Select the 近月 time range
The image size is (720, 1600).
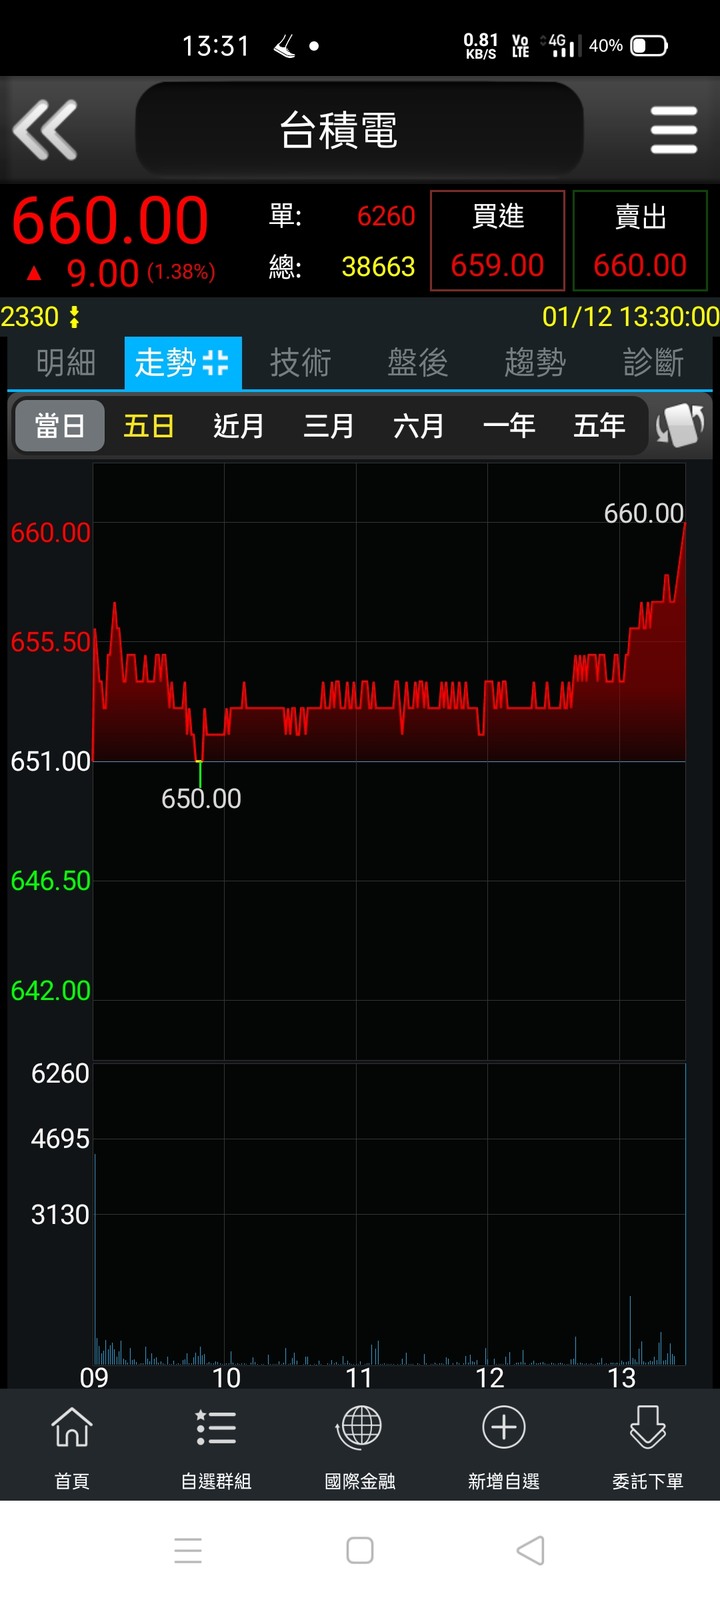click(239, 426)
